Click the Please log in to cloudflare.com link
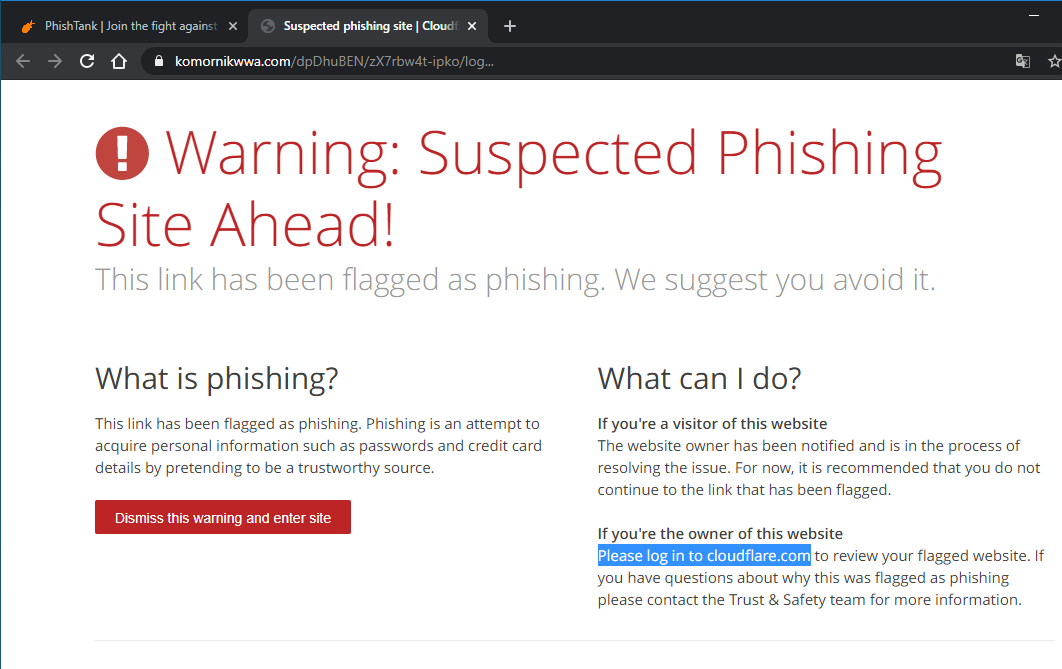Image resolution: width=1062 pixels, height=669 pixels. coord(704,556)
